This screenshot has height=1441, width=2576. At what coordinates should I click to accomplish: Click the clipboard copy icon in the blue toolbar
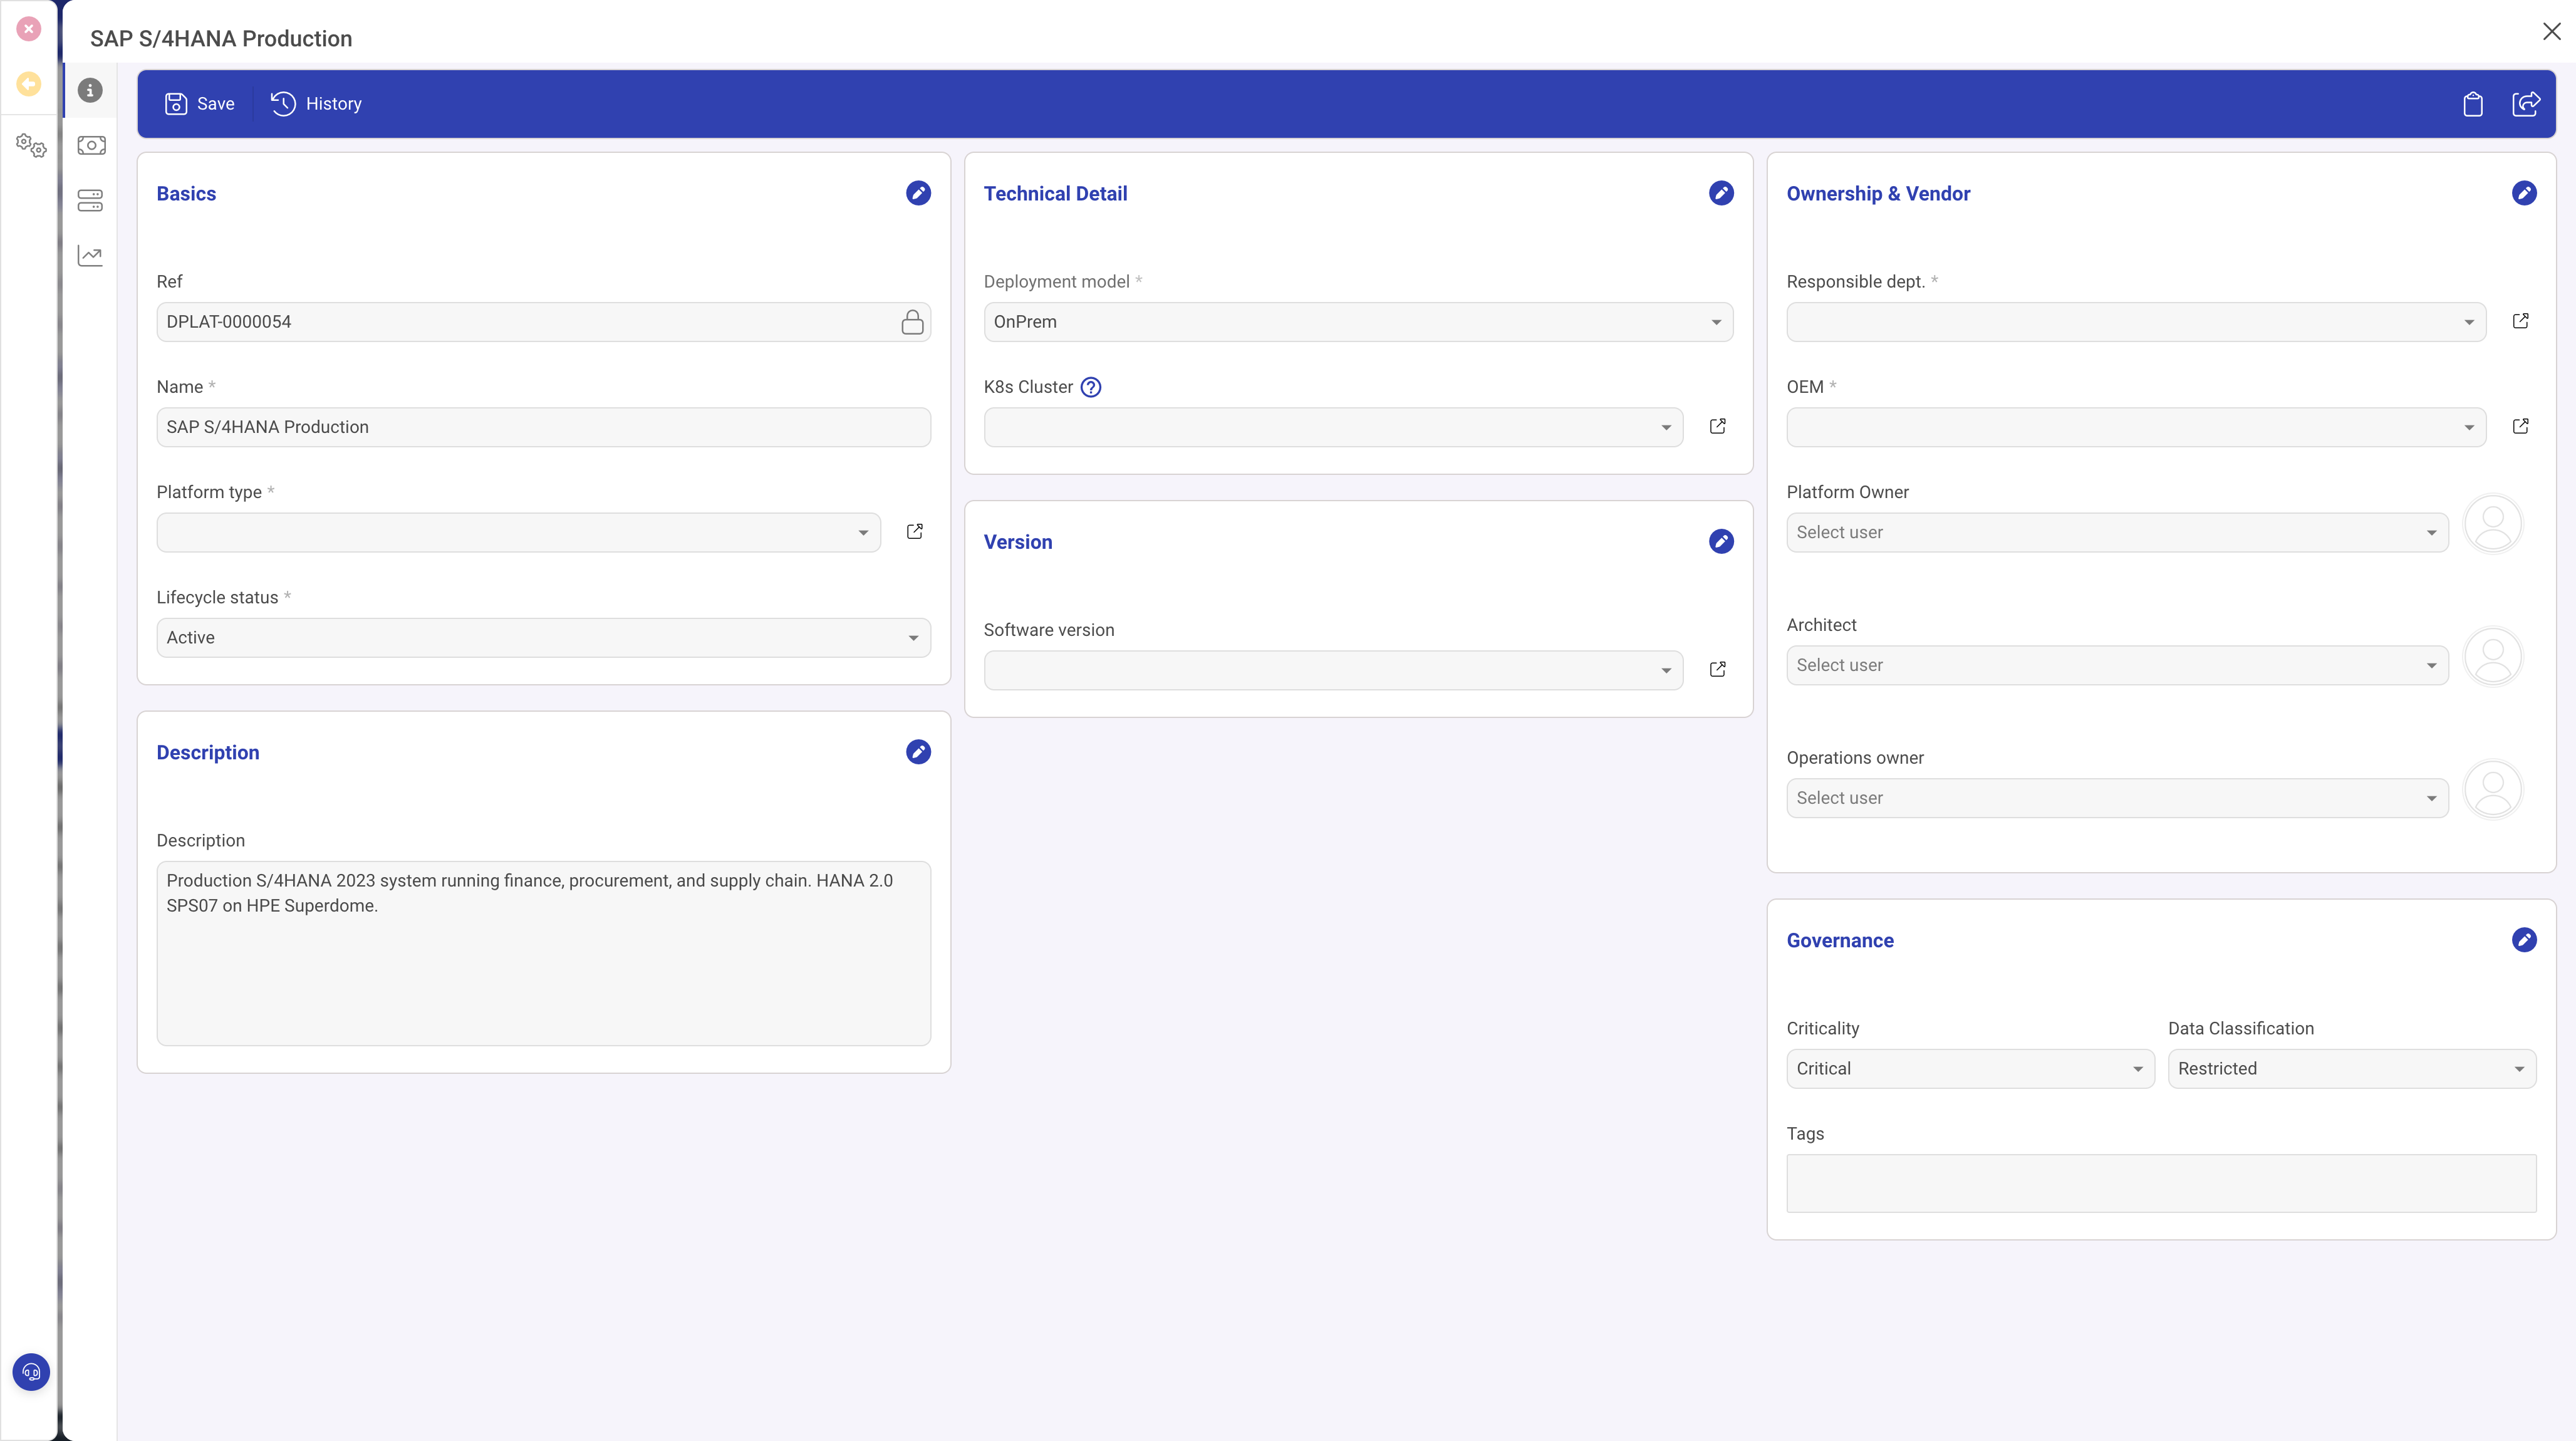2473,104
